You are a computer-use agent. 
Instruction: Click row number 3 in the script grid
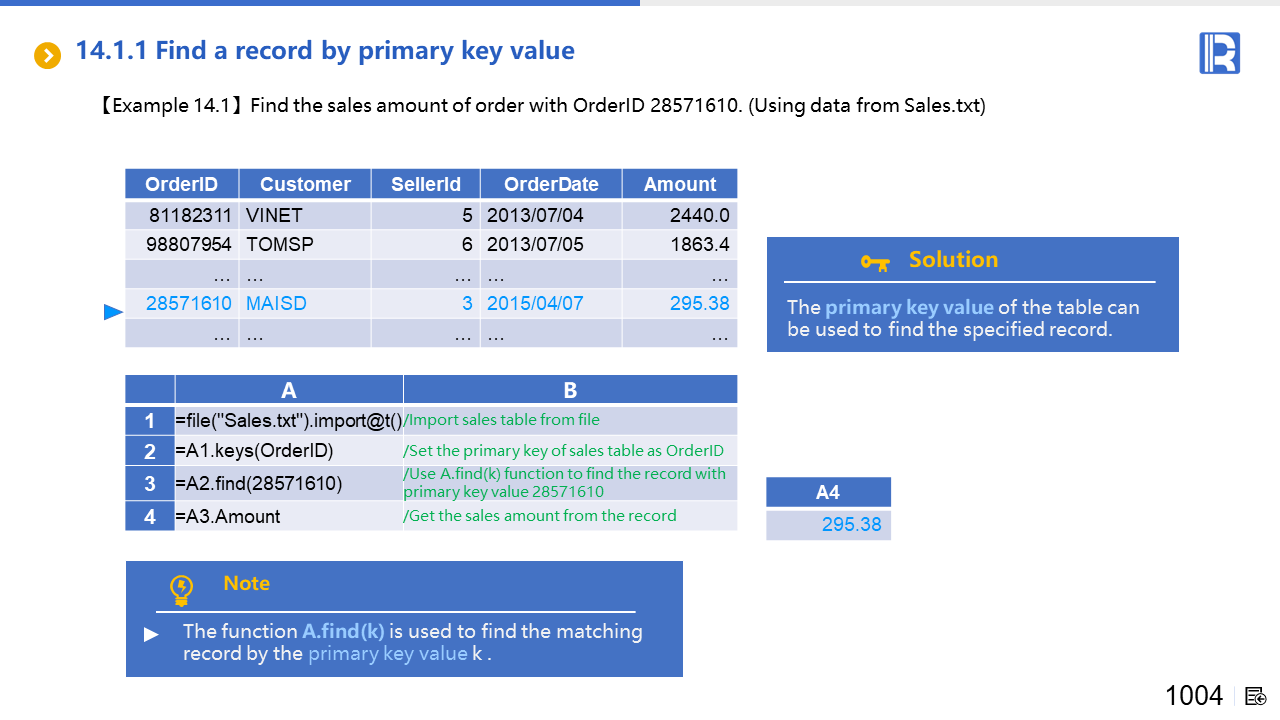pos(150,484)
